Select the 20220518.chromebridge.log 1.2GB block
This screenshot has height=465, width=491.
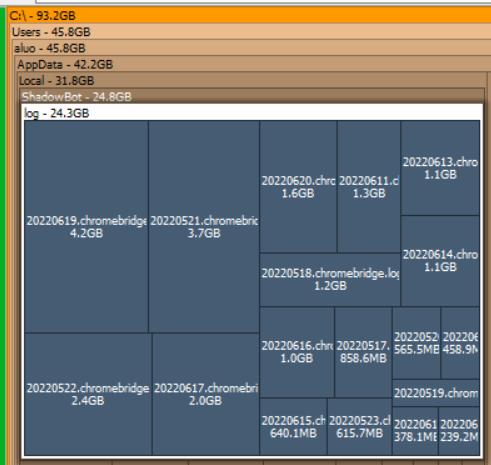(x=330, y=280)
